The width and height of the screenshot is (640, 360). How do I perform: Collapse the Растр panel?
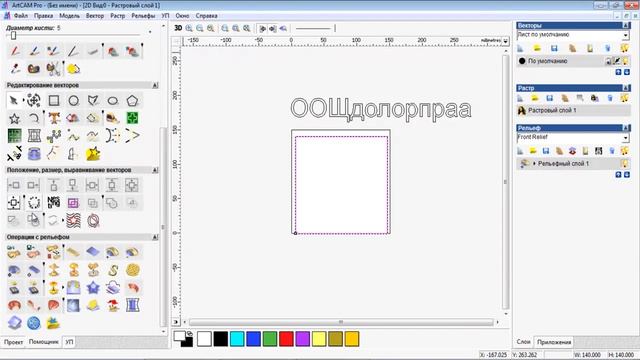point(626,88)
